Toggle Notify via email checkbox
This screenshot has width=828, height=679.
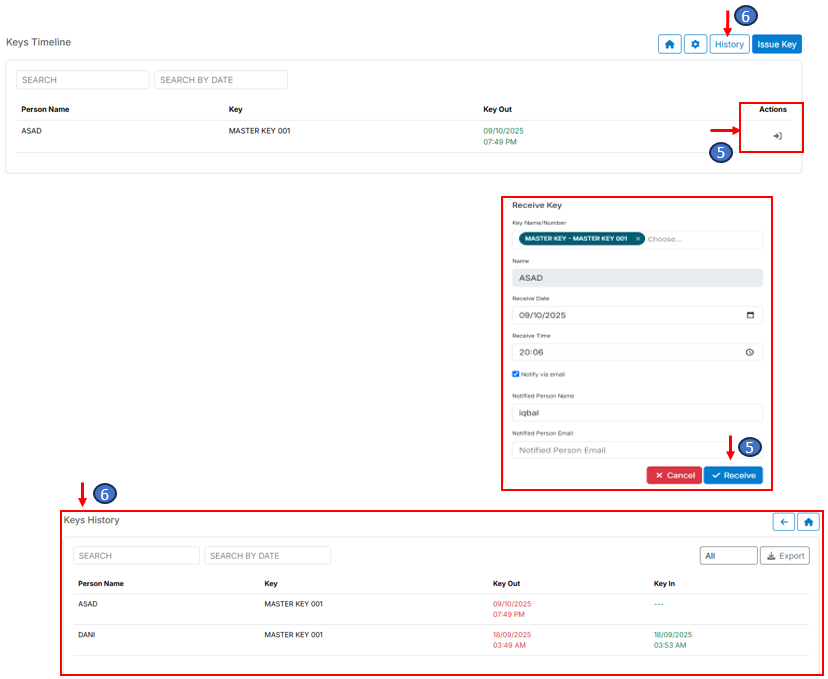(x=516, y=374)
